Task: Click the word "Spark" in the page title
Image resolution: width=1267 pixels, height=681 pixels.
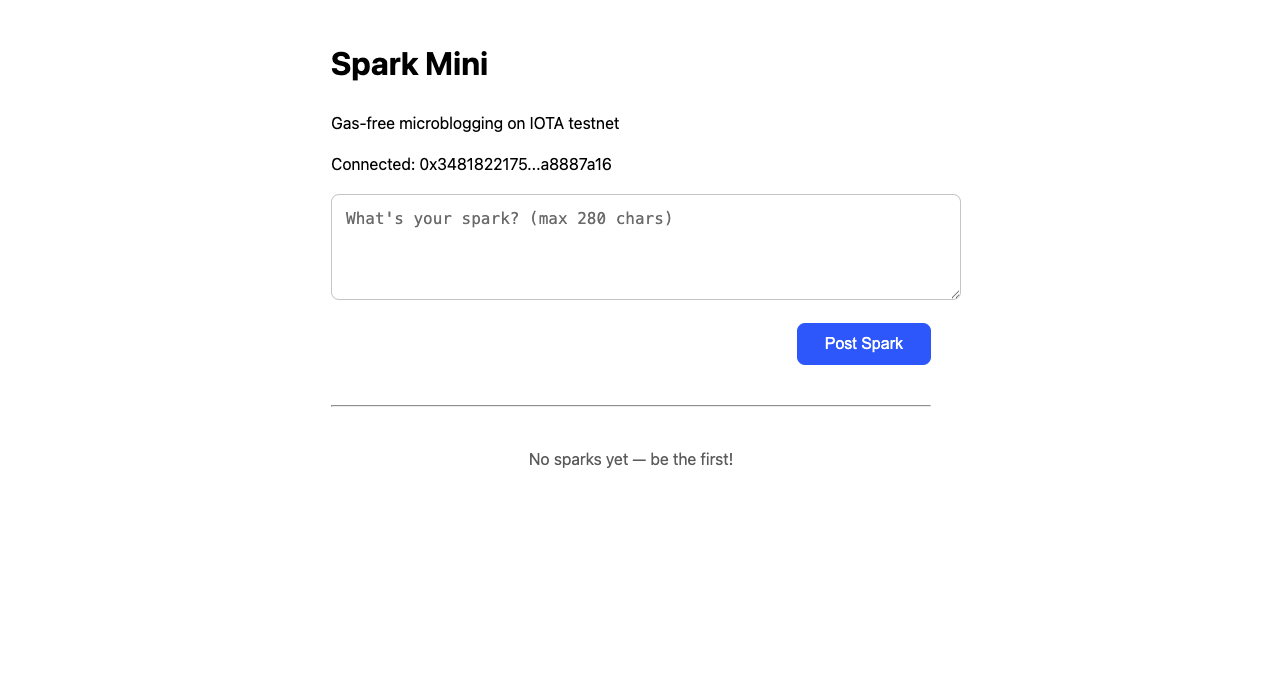Action: (374, 64)
